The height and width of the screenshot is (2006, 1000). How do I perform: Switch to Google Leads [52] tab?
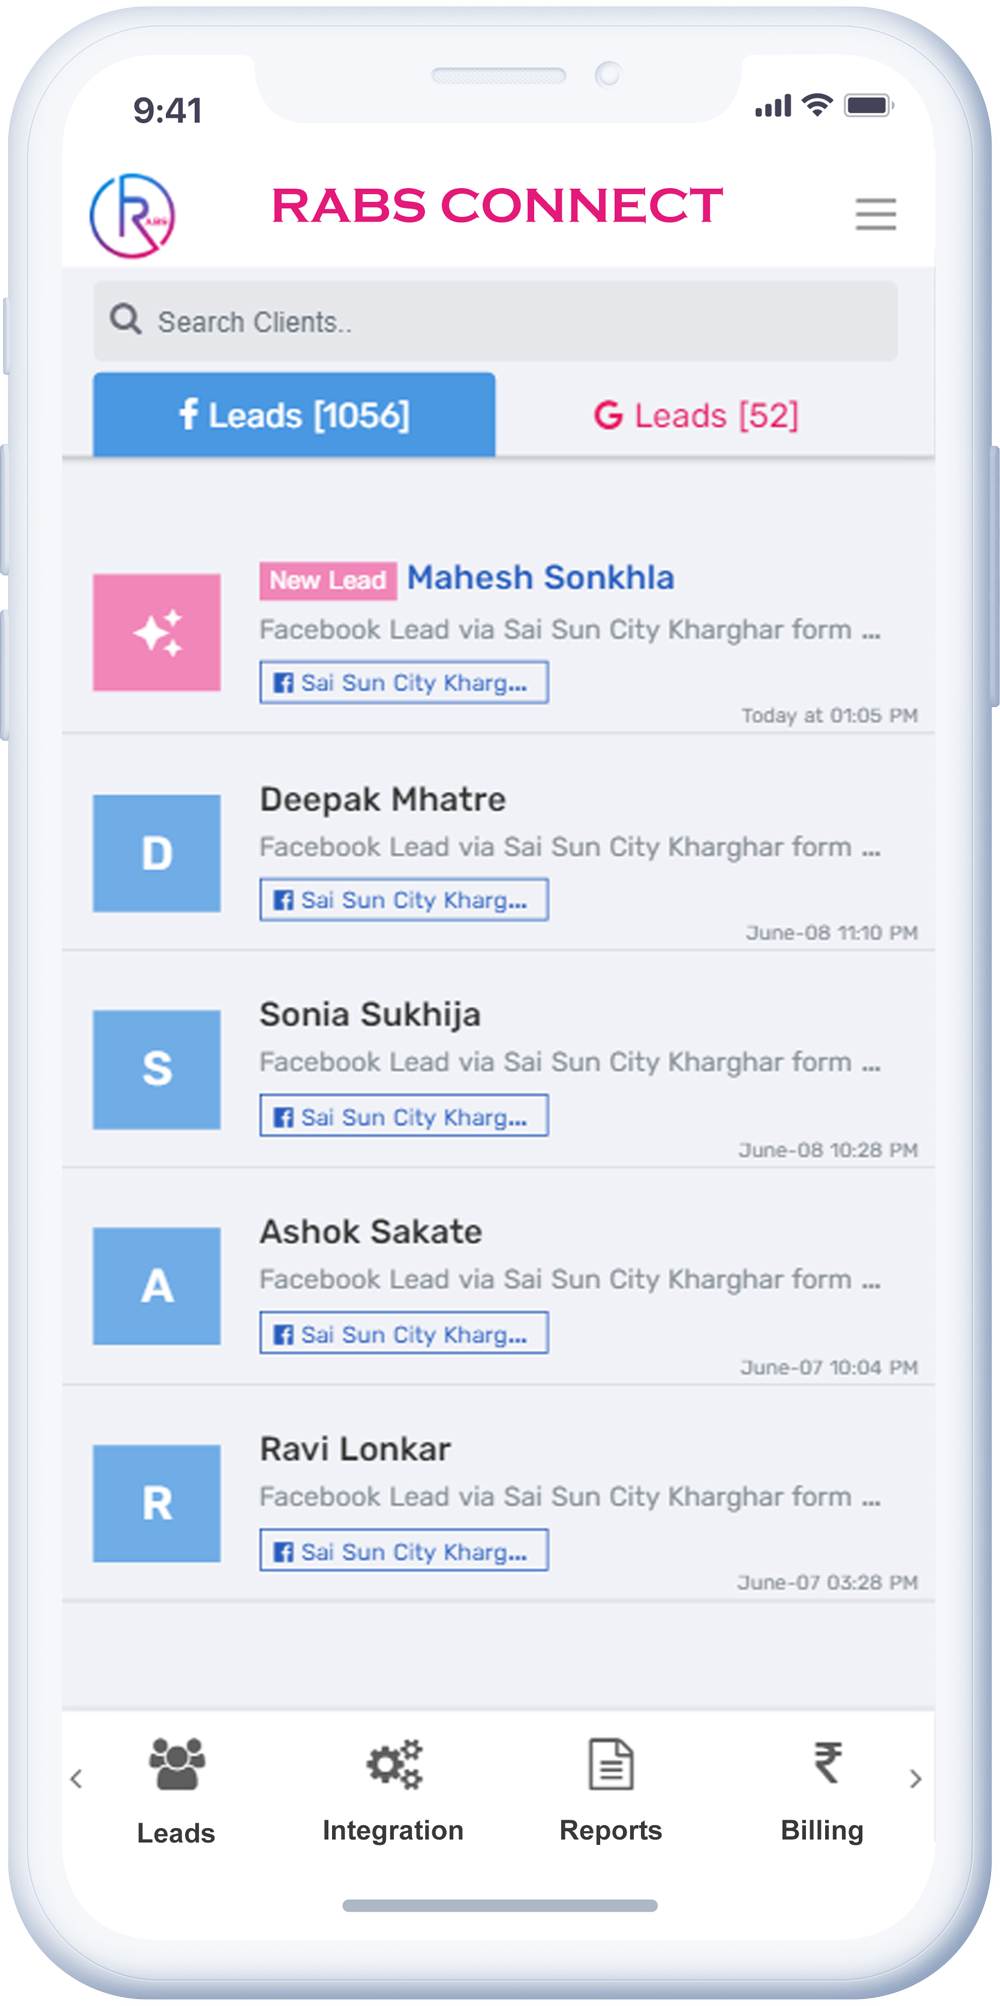(x=697, y=415)
